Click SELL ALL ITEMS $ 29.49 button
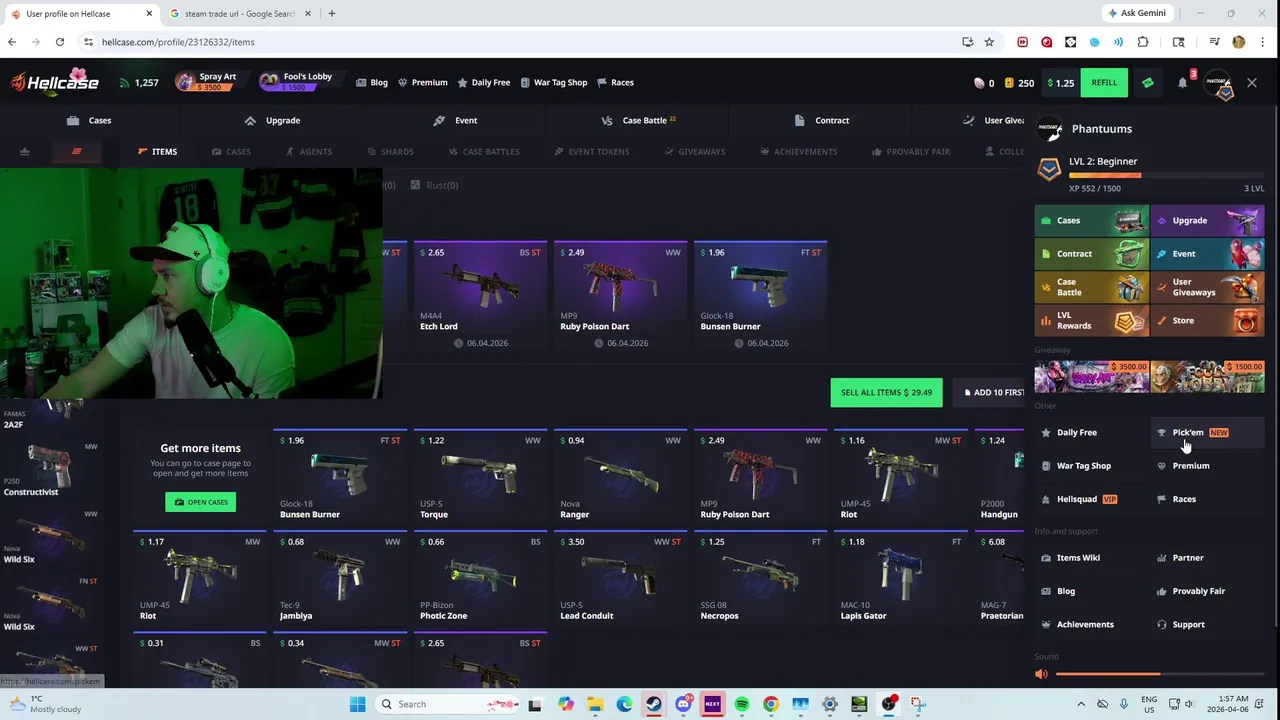 tap(886, 392)
